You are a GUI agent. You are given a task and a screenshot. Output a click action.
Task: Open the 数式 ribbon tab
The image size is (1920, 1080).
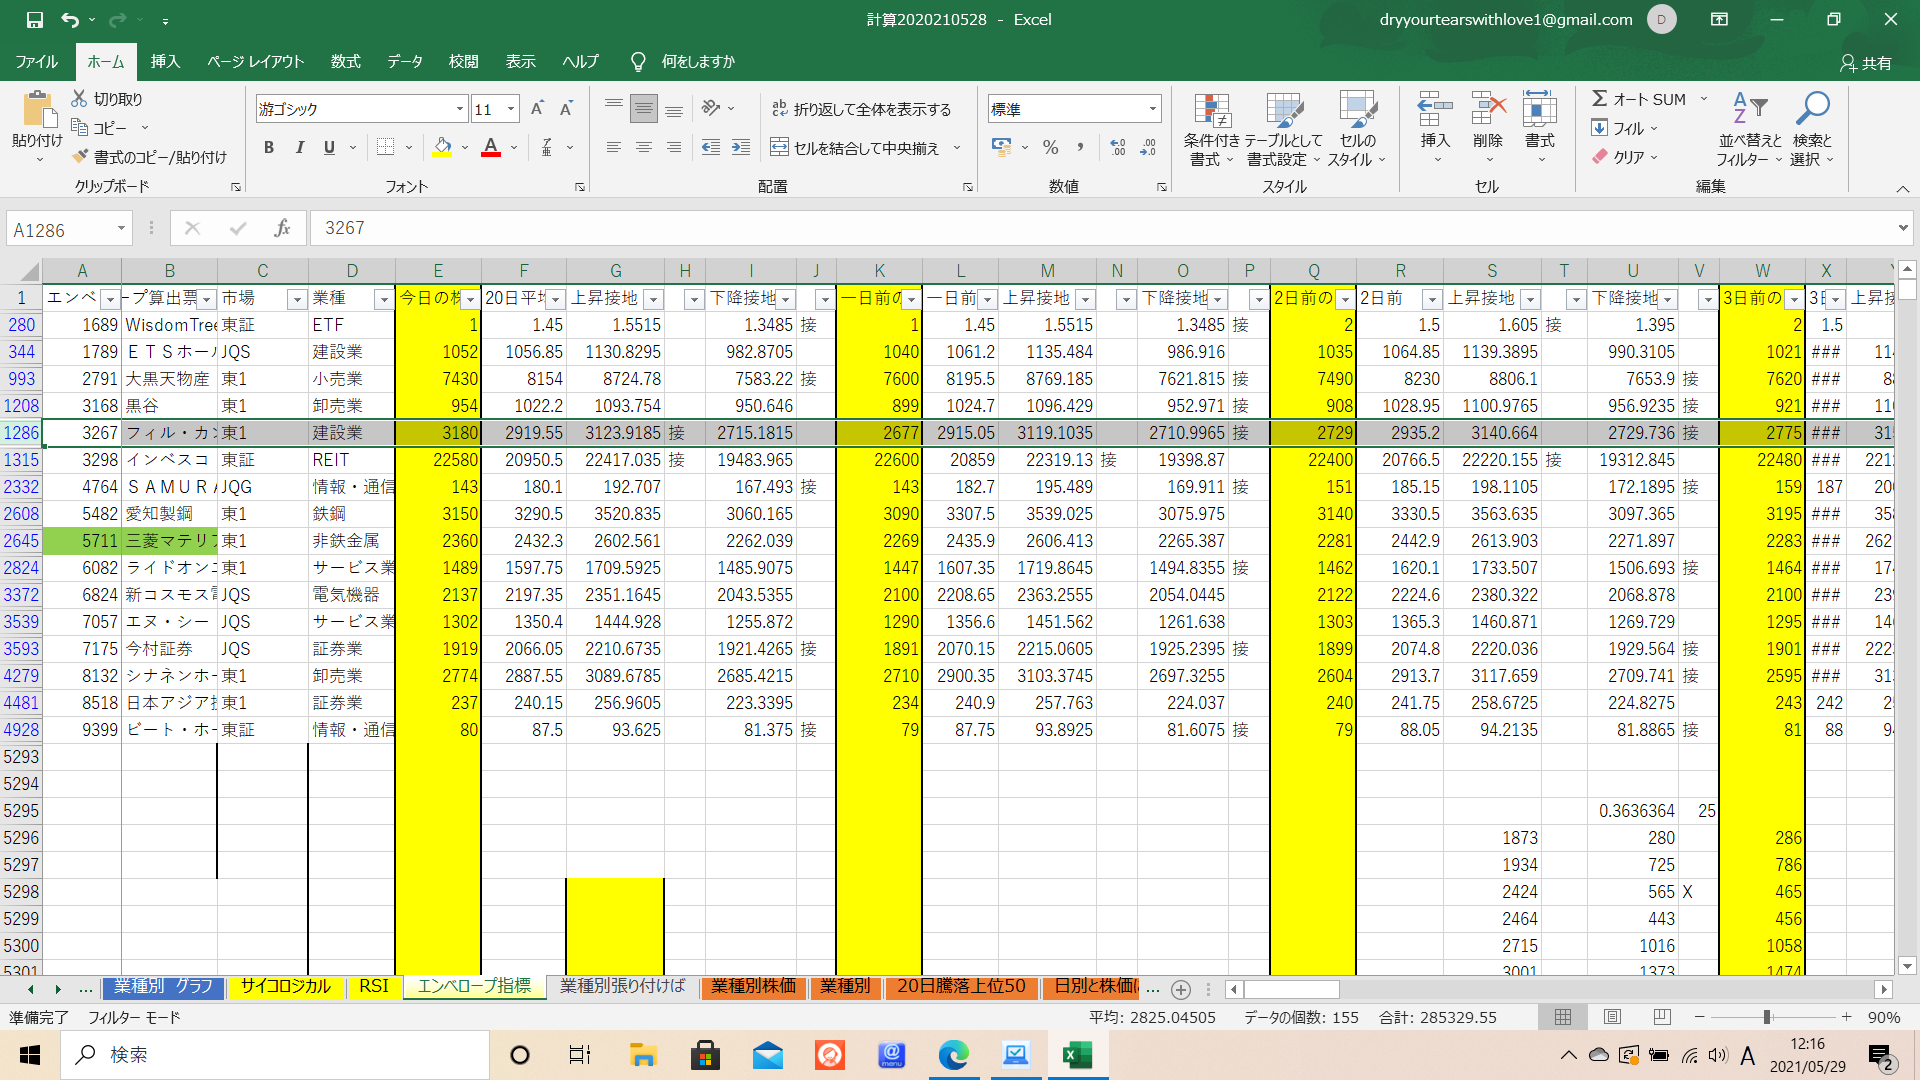[345, 62]
